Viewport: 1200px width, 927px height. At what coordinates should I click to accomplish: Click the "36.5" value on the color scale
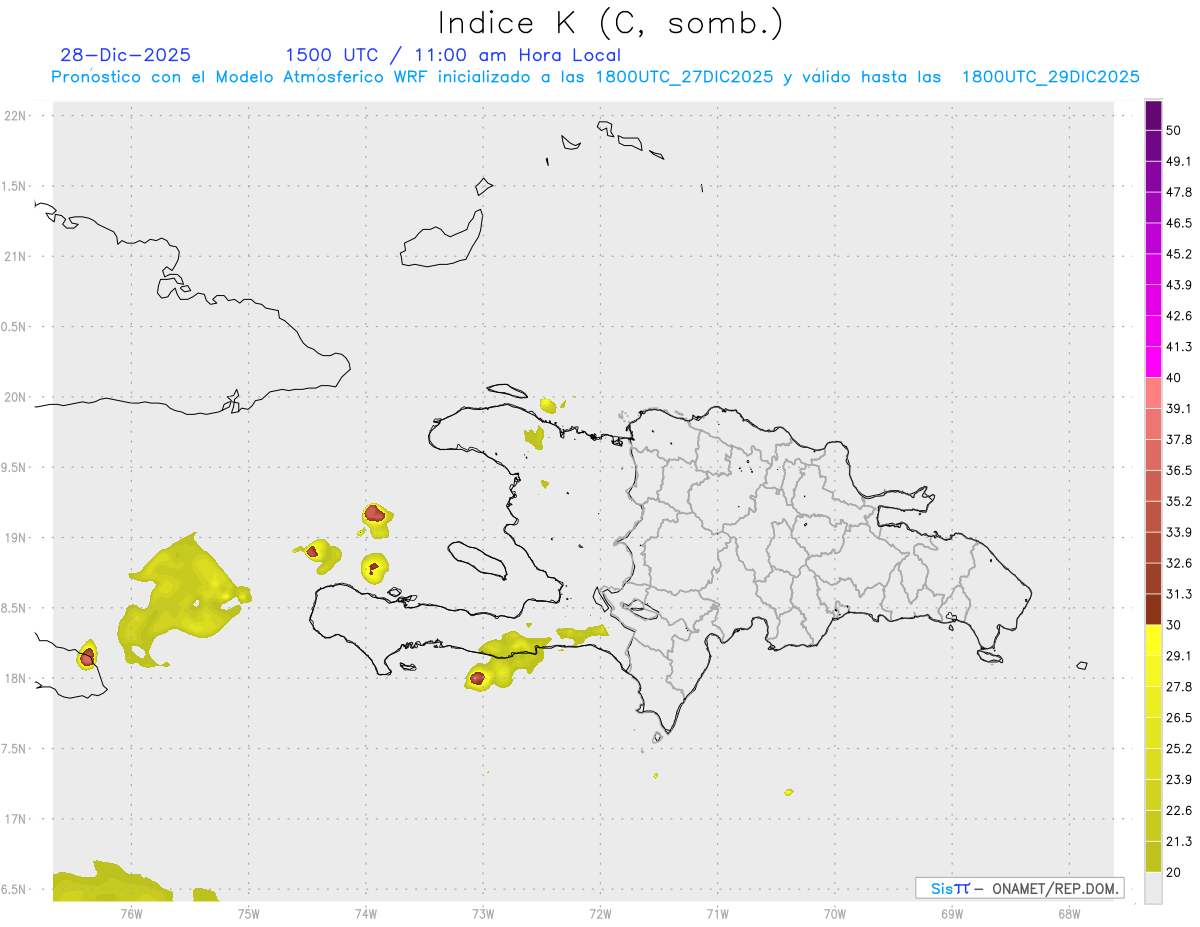click(x=1179, y=470)
